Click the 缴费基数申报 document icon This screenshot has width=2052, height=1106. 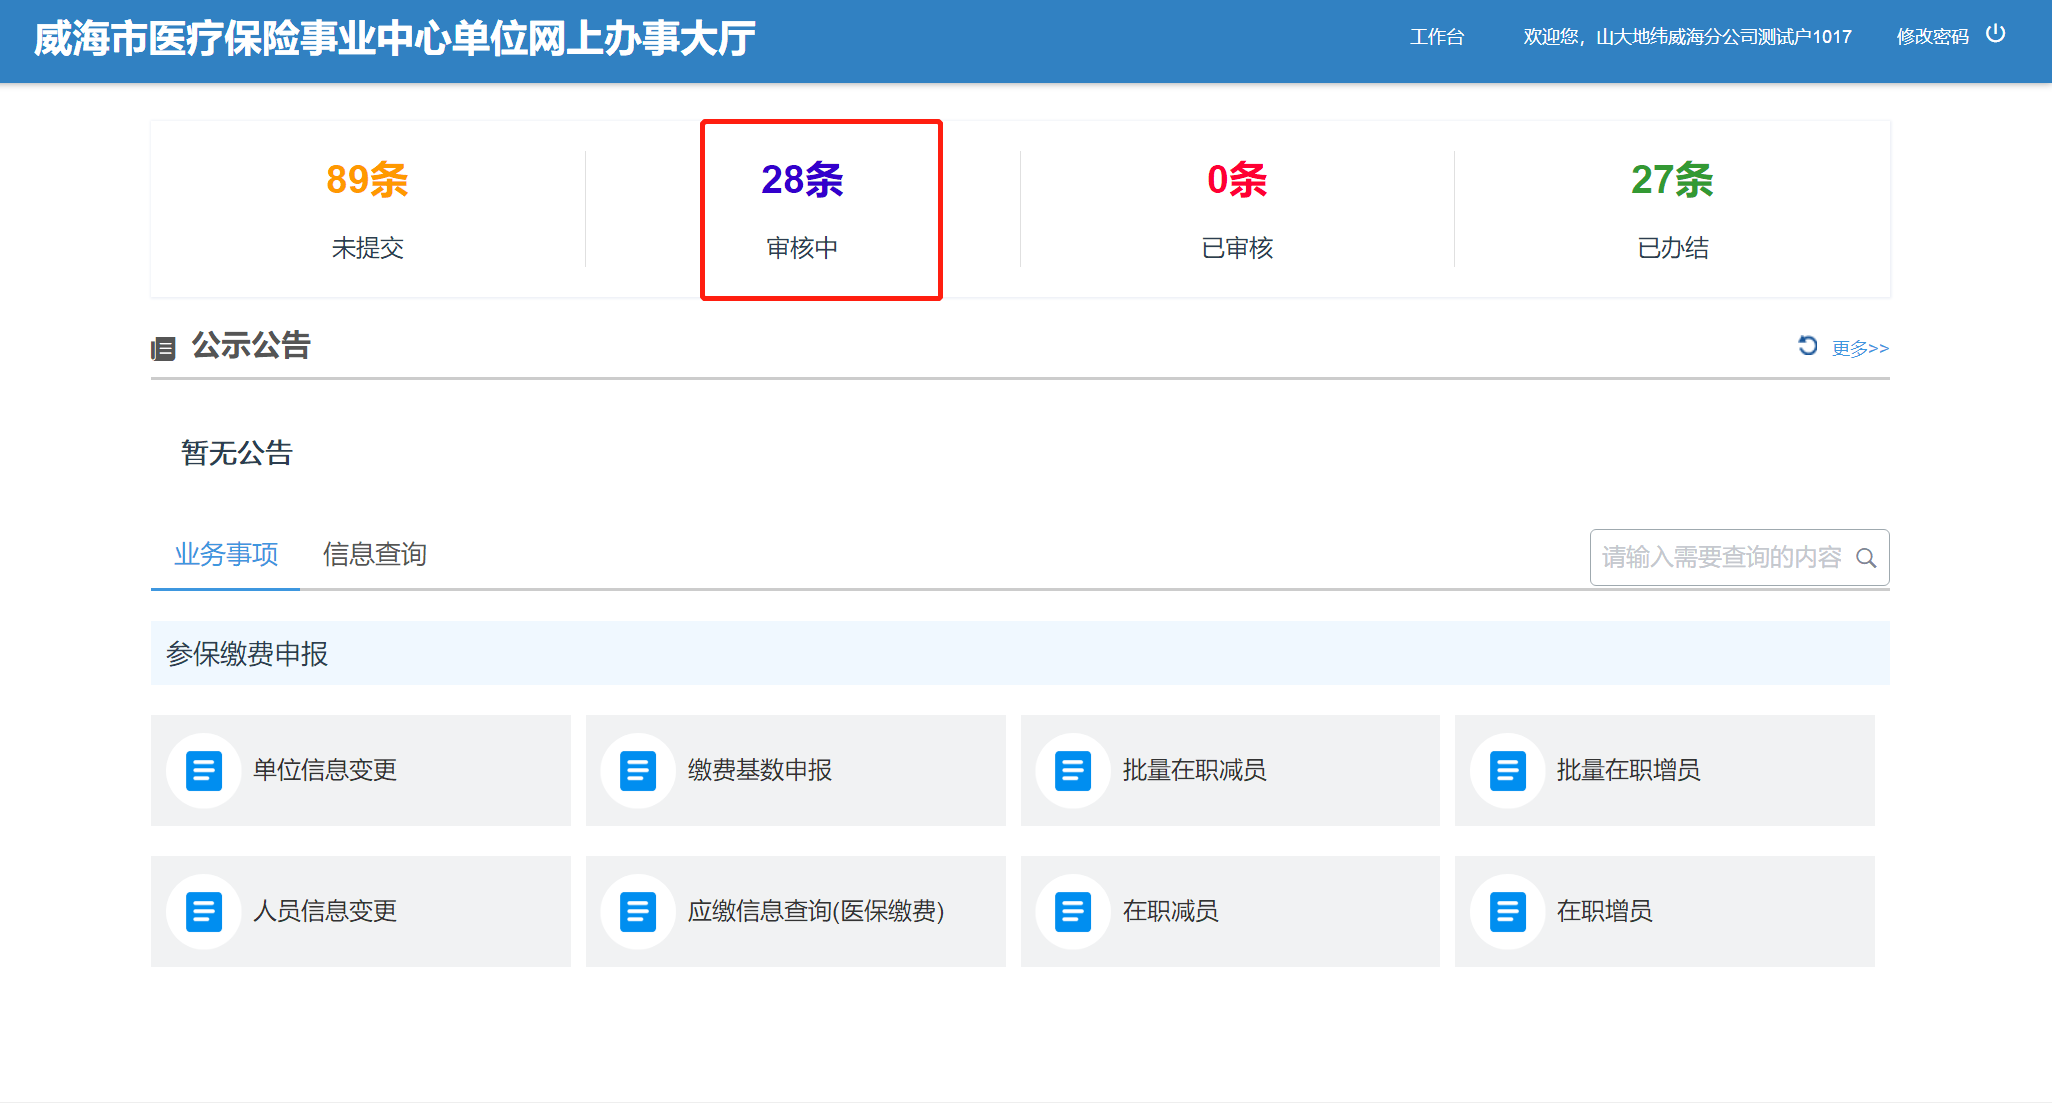click(x=638, y=771)
